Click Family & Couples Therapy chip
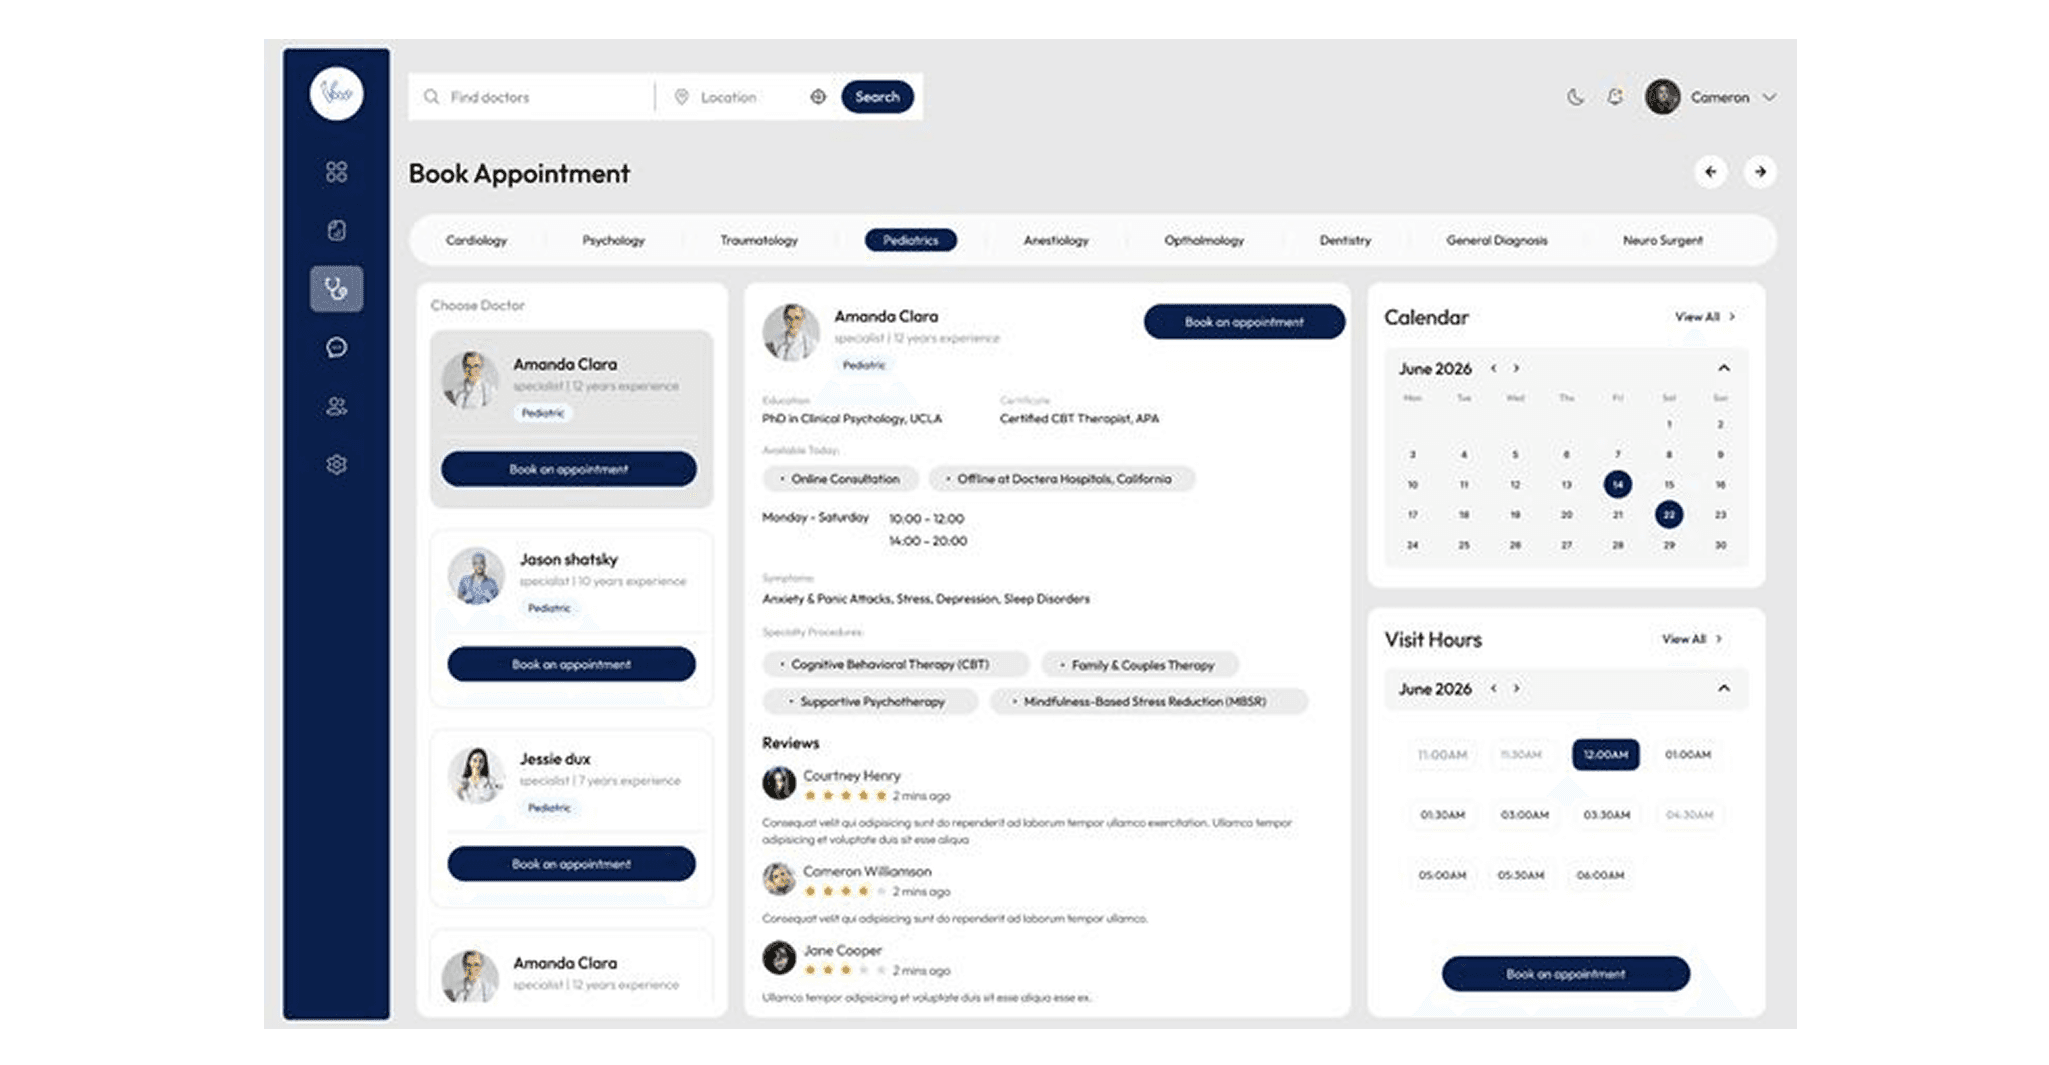The width and height of the screenshot is (2049, 1065). (x=1139, y=665)
